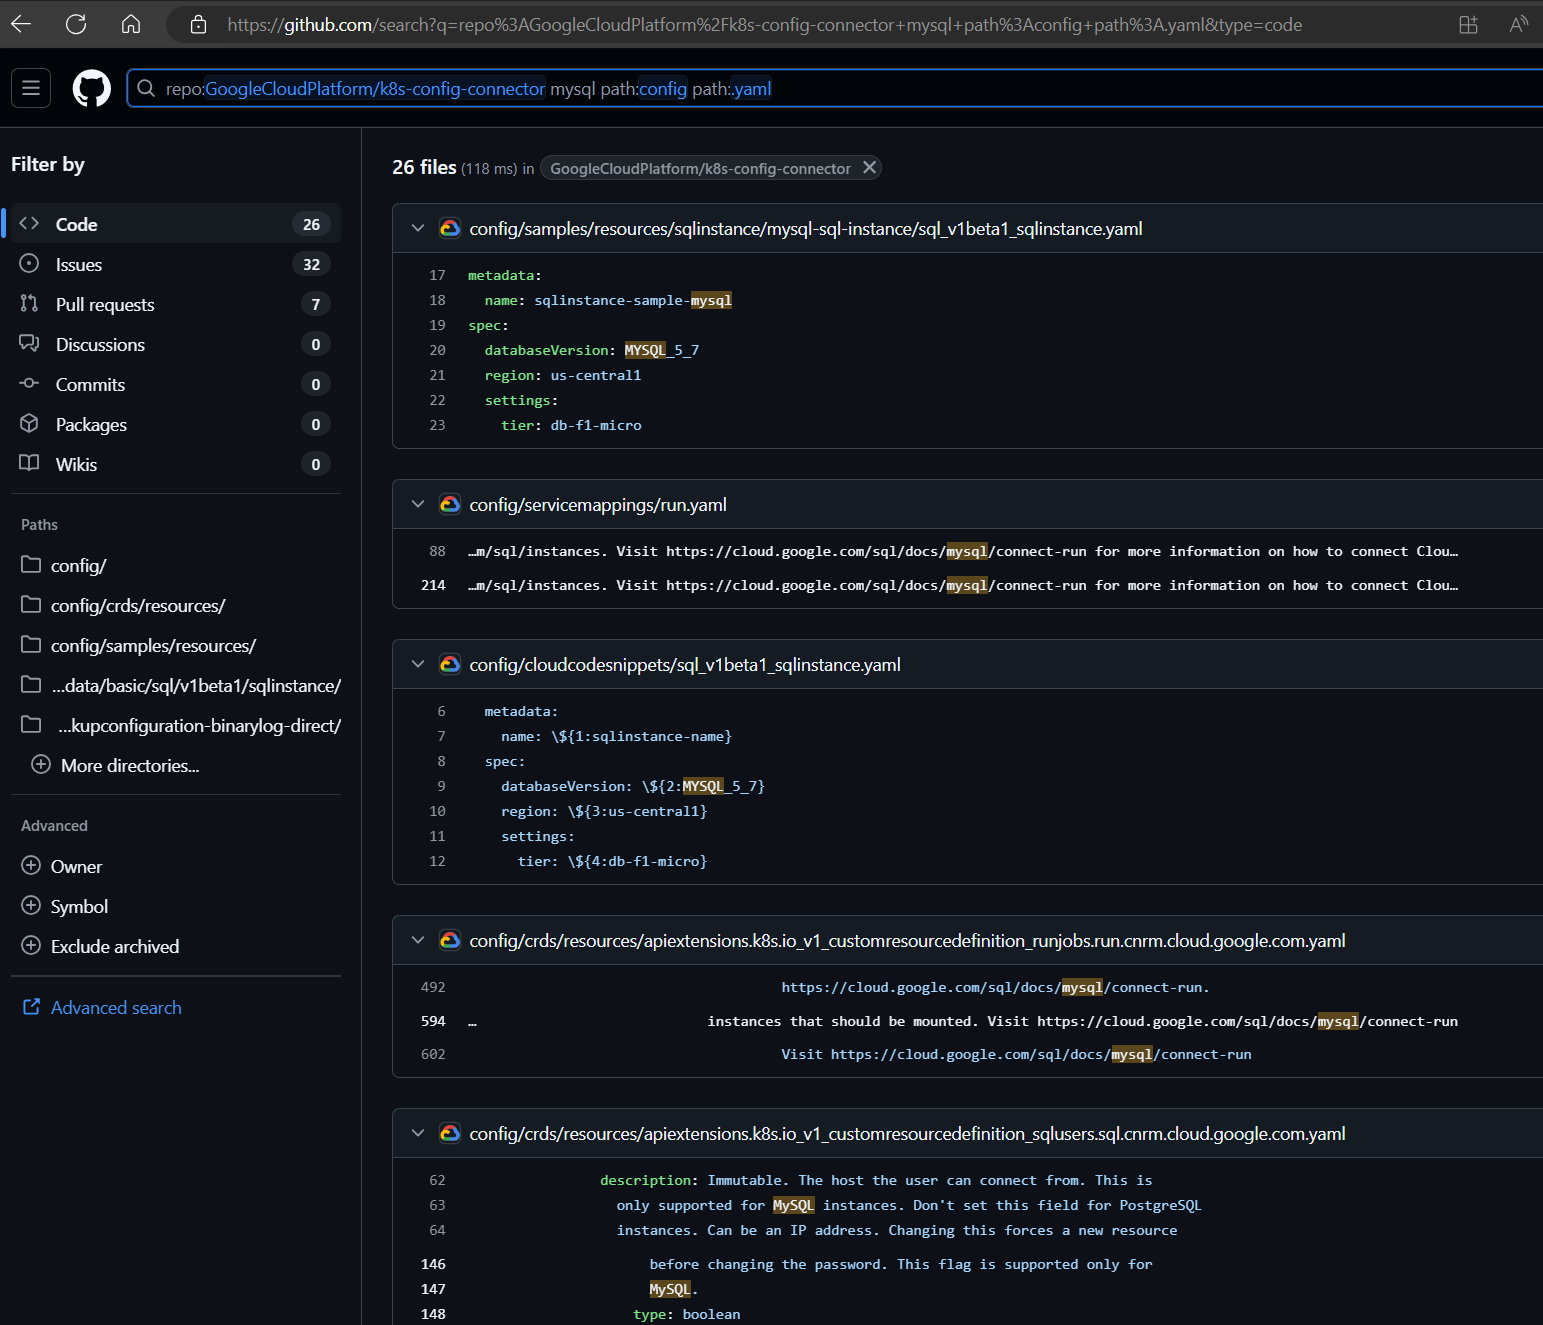1543x1325 pixels.
Task: Jump to line 63 MySQL instances description
Action: pos(437,1205)
